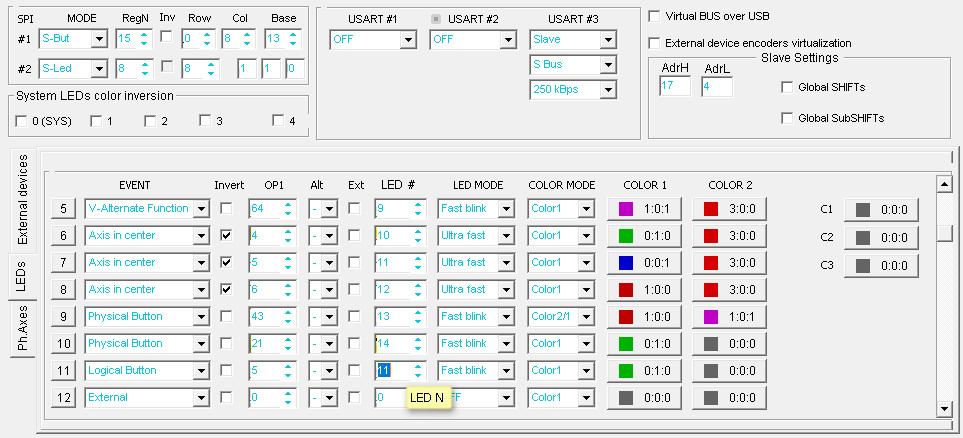963x438 pixels.
Task: Increase the SPI #1 RegN spinner value
Action: point(145,34)
